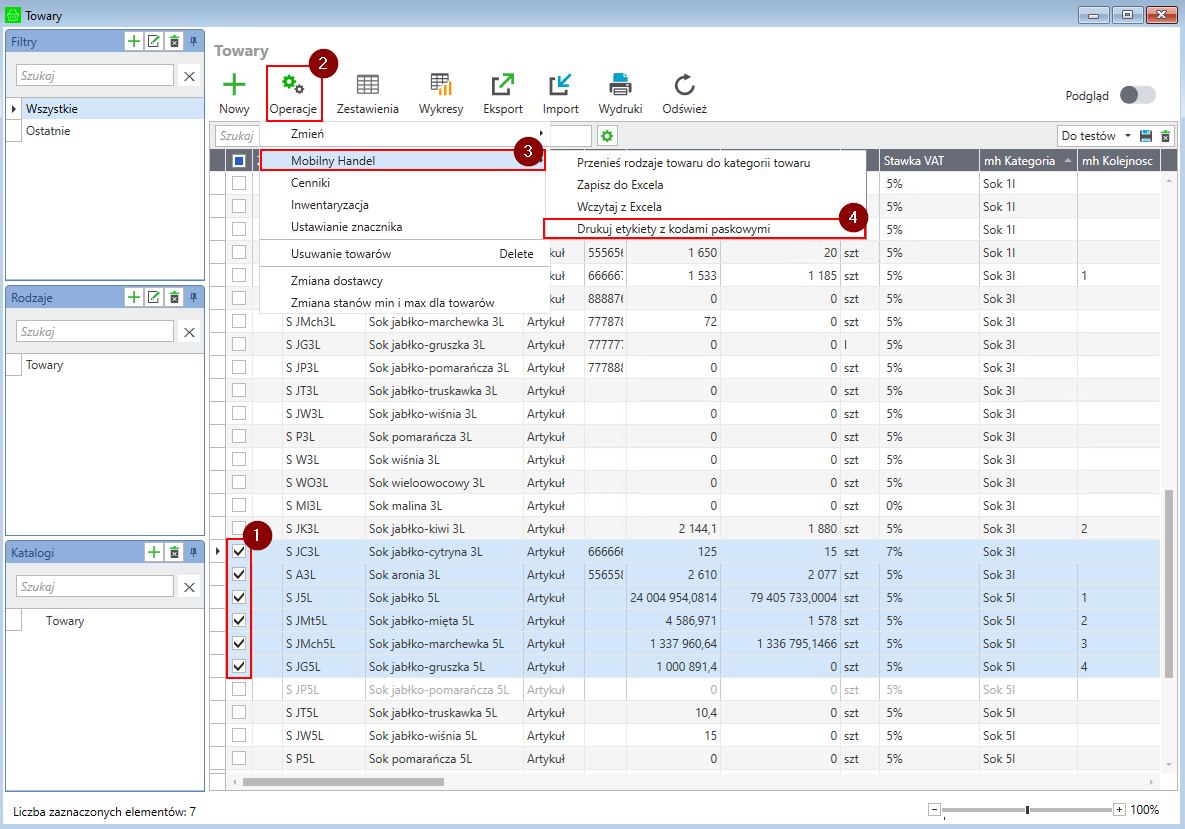
Task: Open the Wykresy charts icon
Action: 441,86
